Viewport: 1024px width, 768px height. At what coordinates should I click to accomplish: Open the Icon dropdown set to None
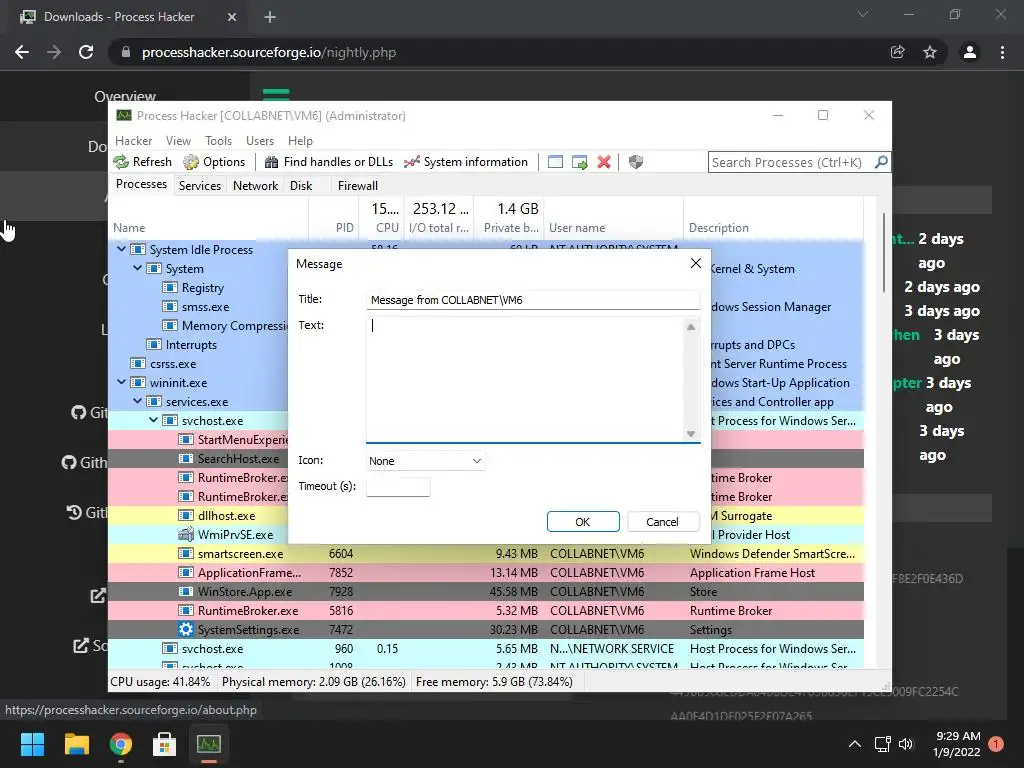pyautogui.click(x=425, y=461)
